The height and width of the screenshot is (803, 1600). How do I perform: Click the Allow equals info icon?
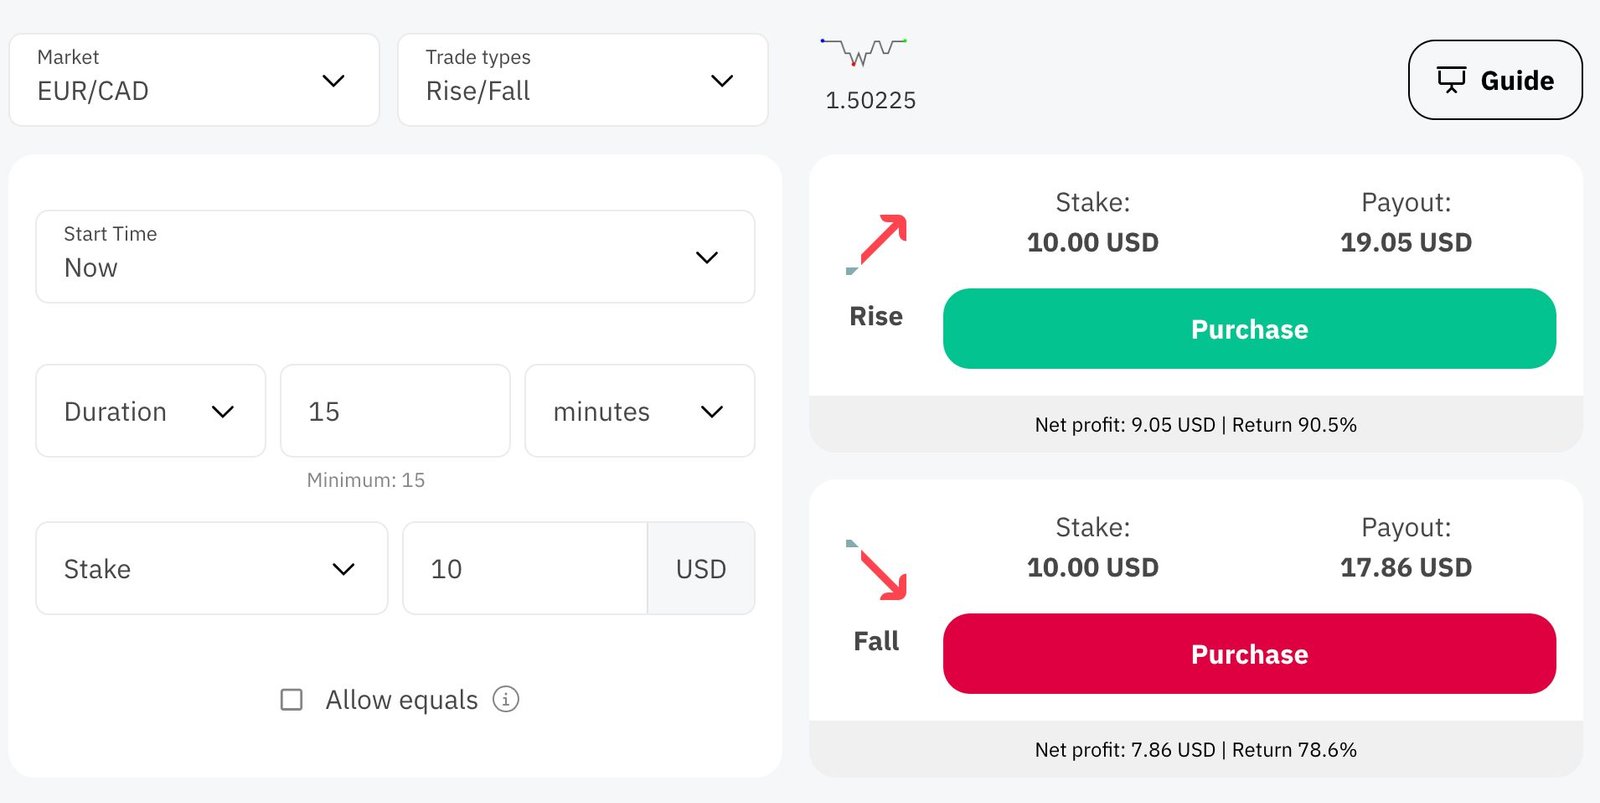pos(506,699)
